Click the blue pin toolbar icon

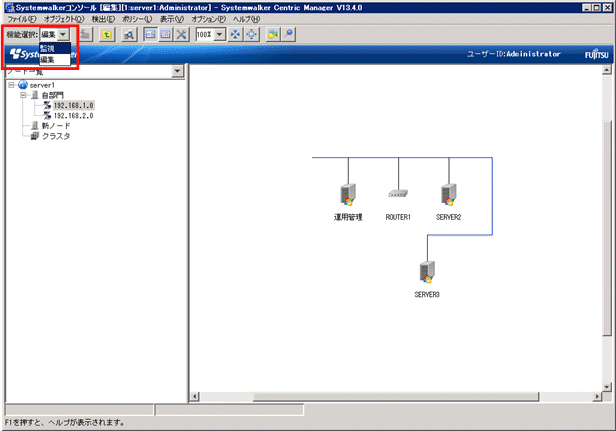(289, 35)
